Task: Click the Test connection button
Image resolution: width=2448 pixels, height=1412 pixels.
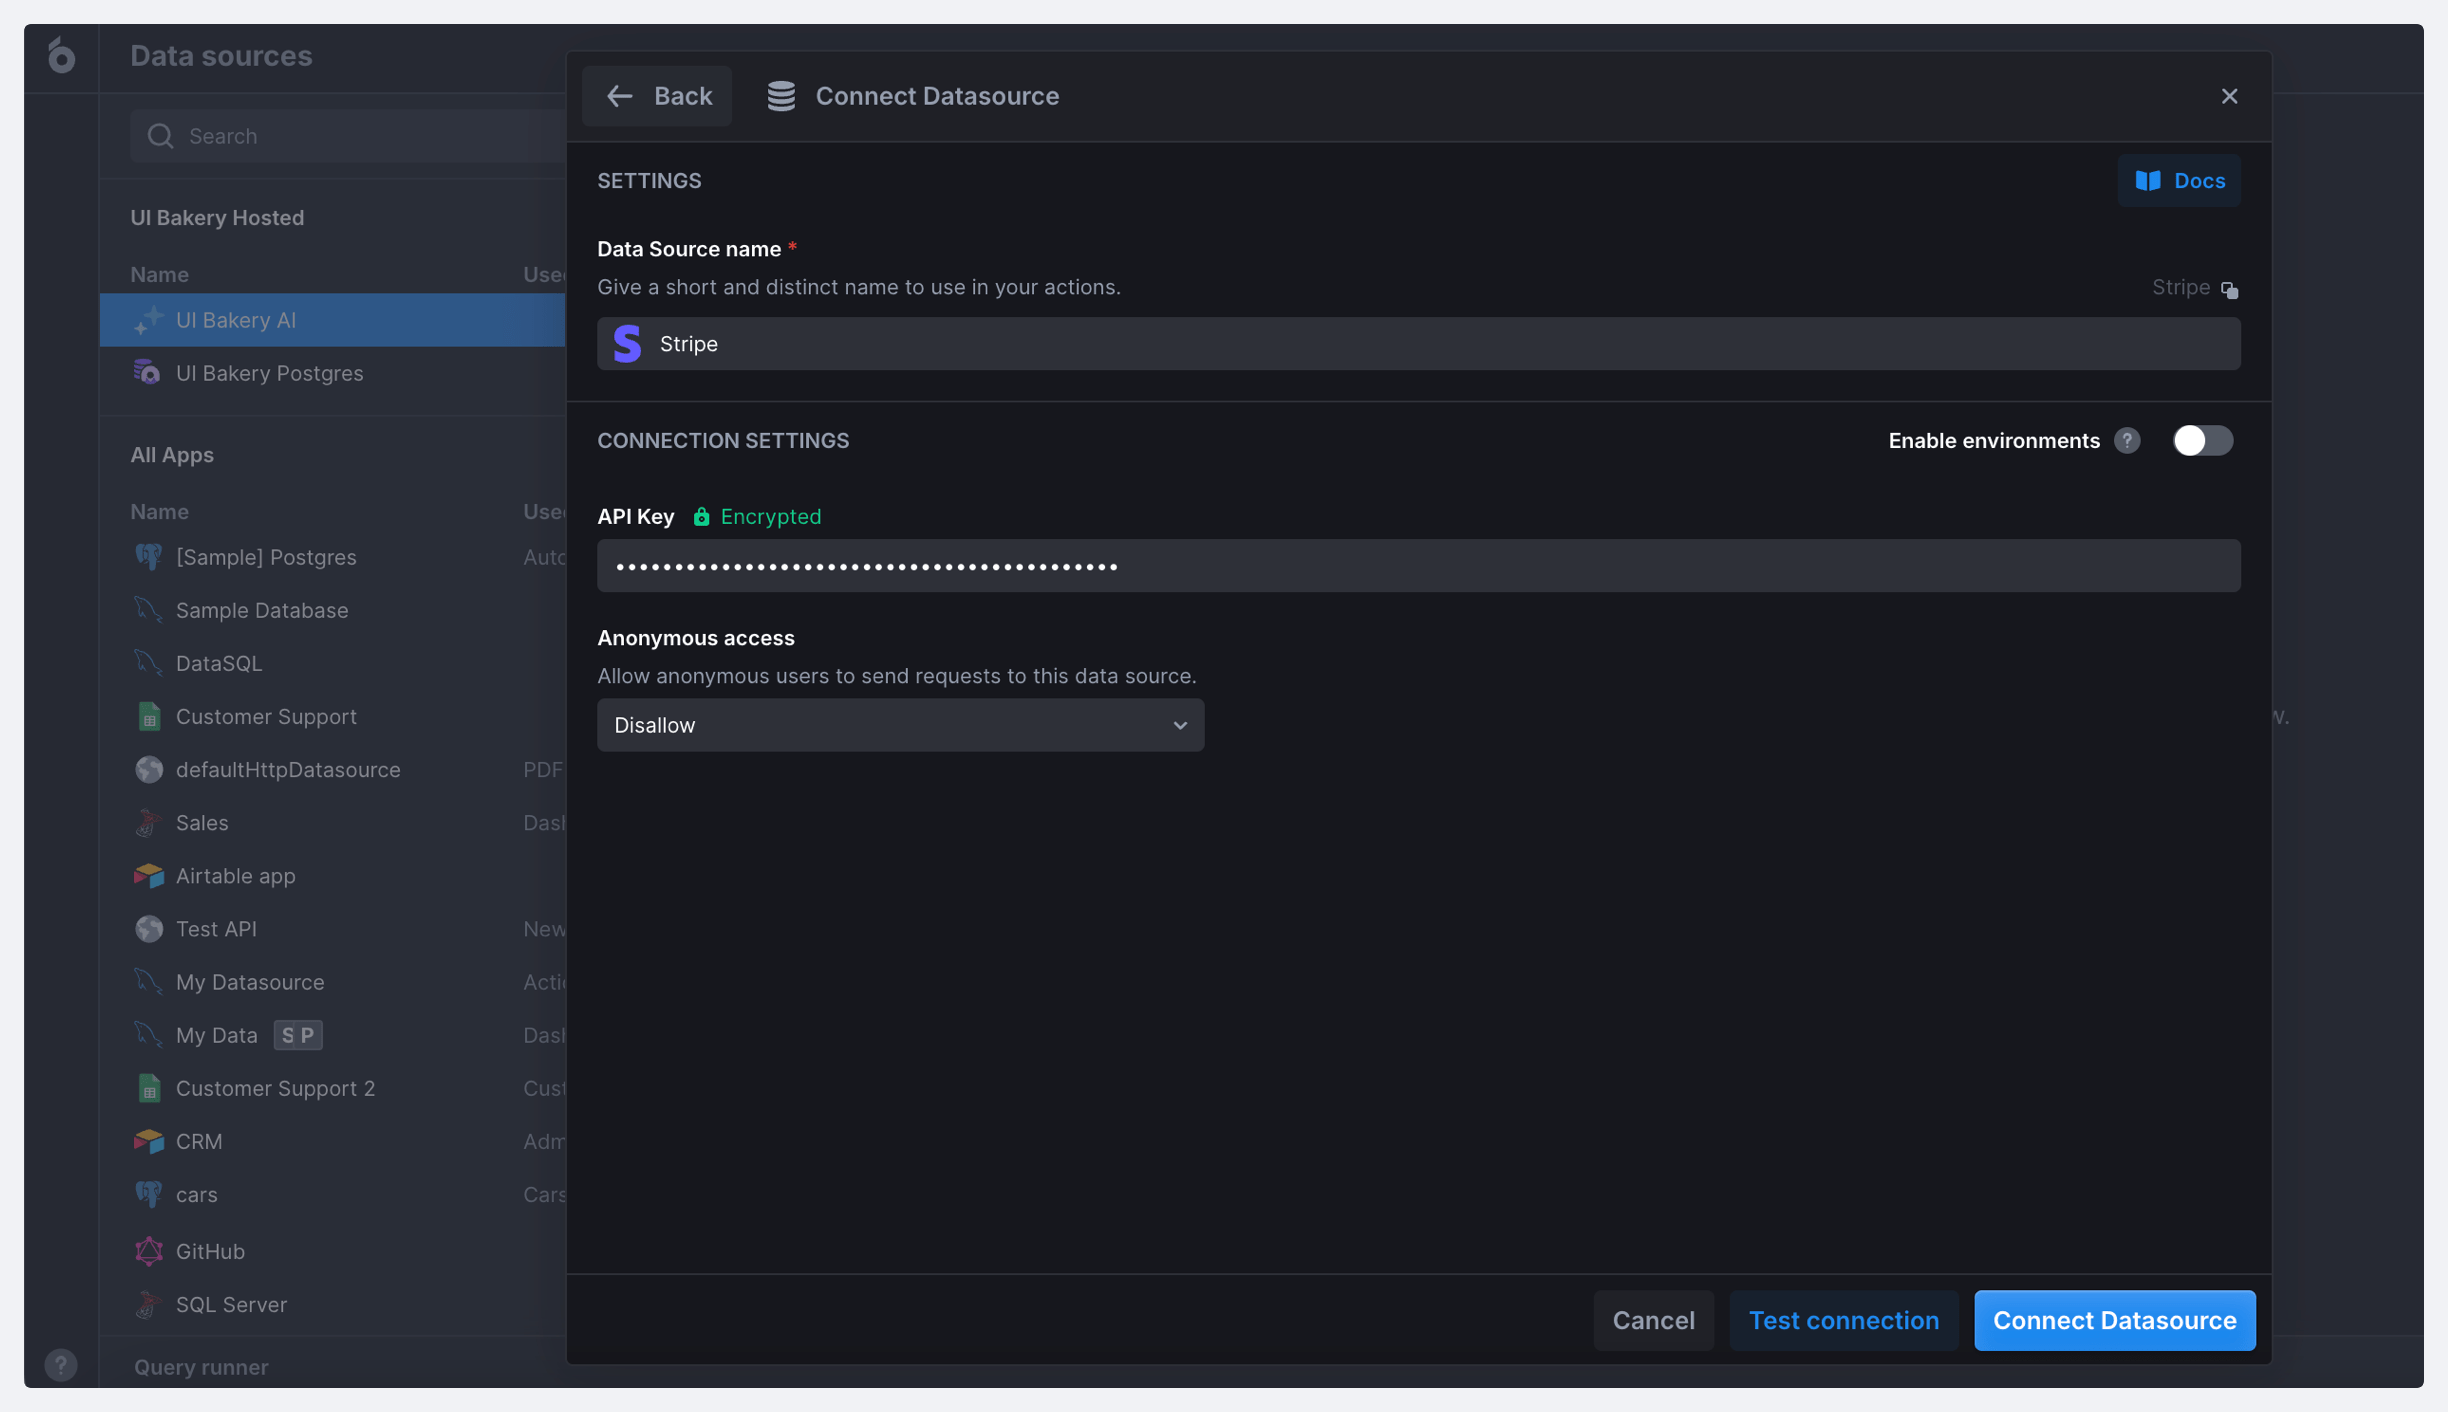Action: click(x=1843, y=1320)
